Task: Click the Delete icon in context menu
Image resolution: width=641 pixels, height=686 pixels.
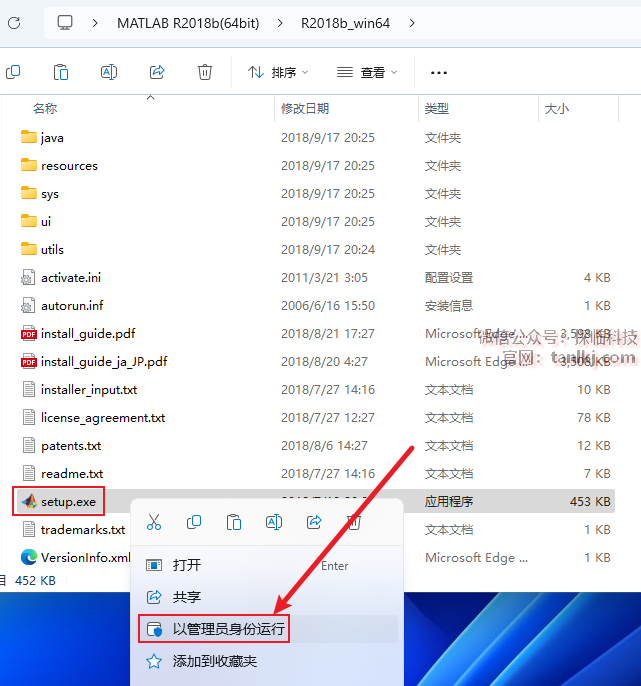Action: click(354, 522)
